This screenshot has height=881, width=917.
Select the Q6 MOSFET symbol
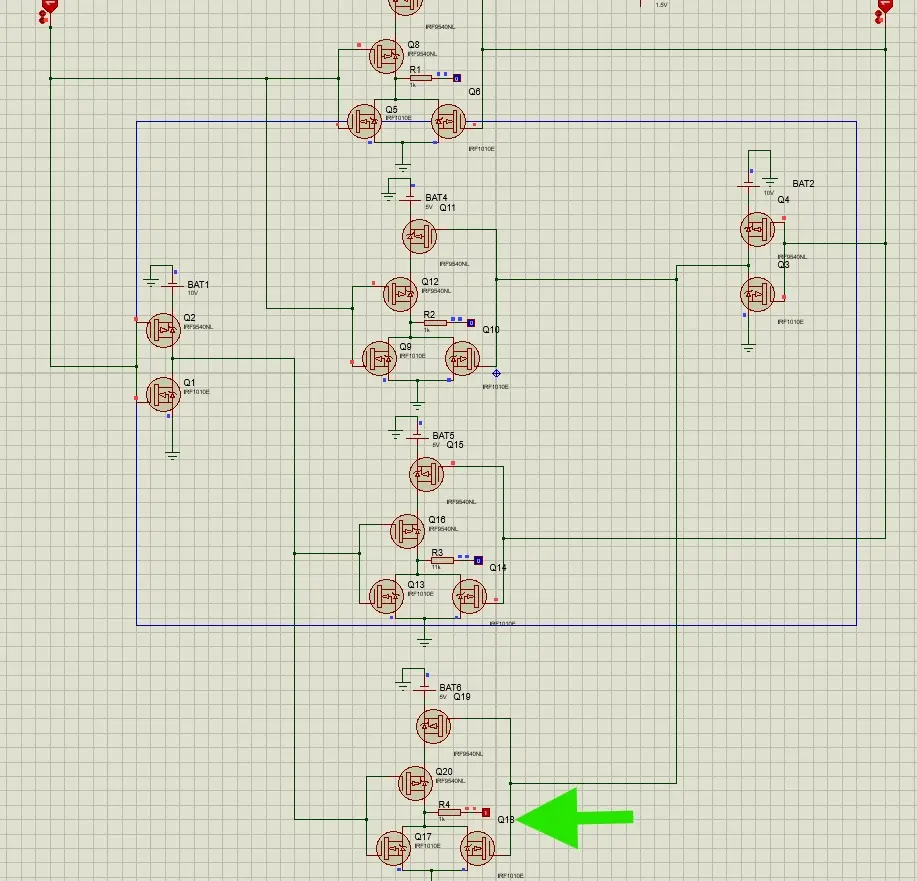click(449, 122)
